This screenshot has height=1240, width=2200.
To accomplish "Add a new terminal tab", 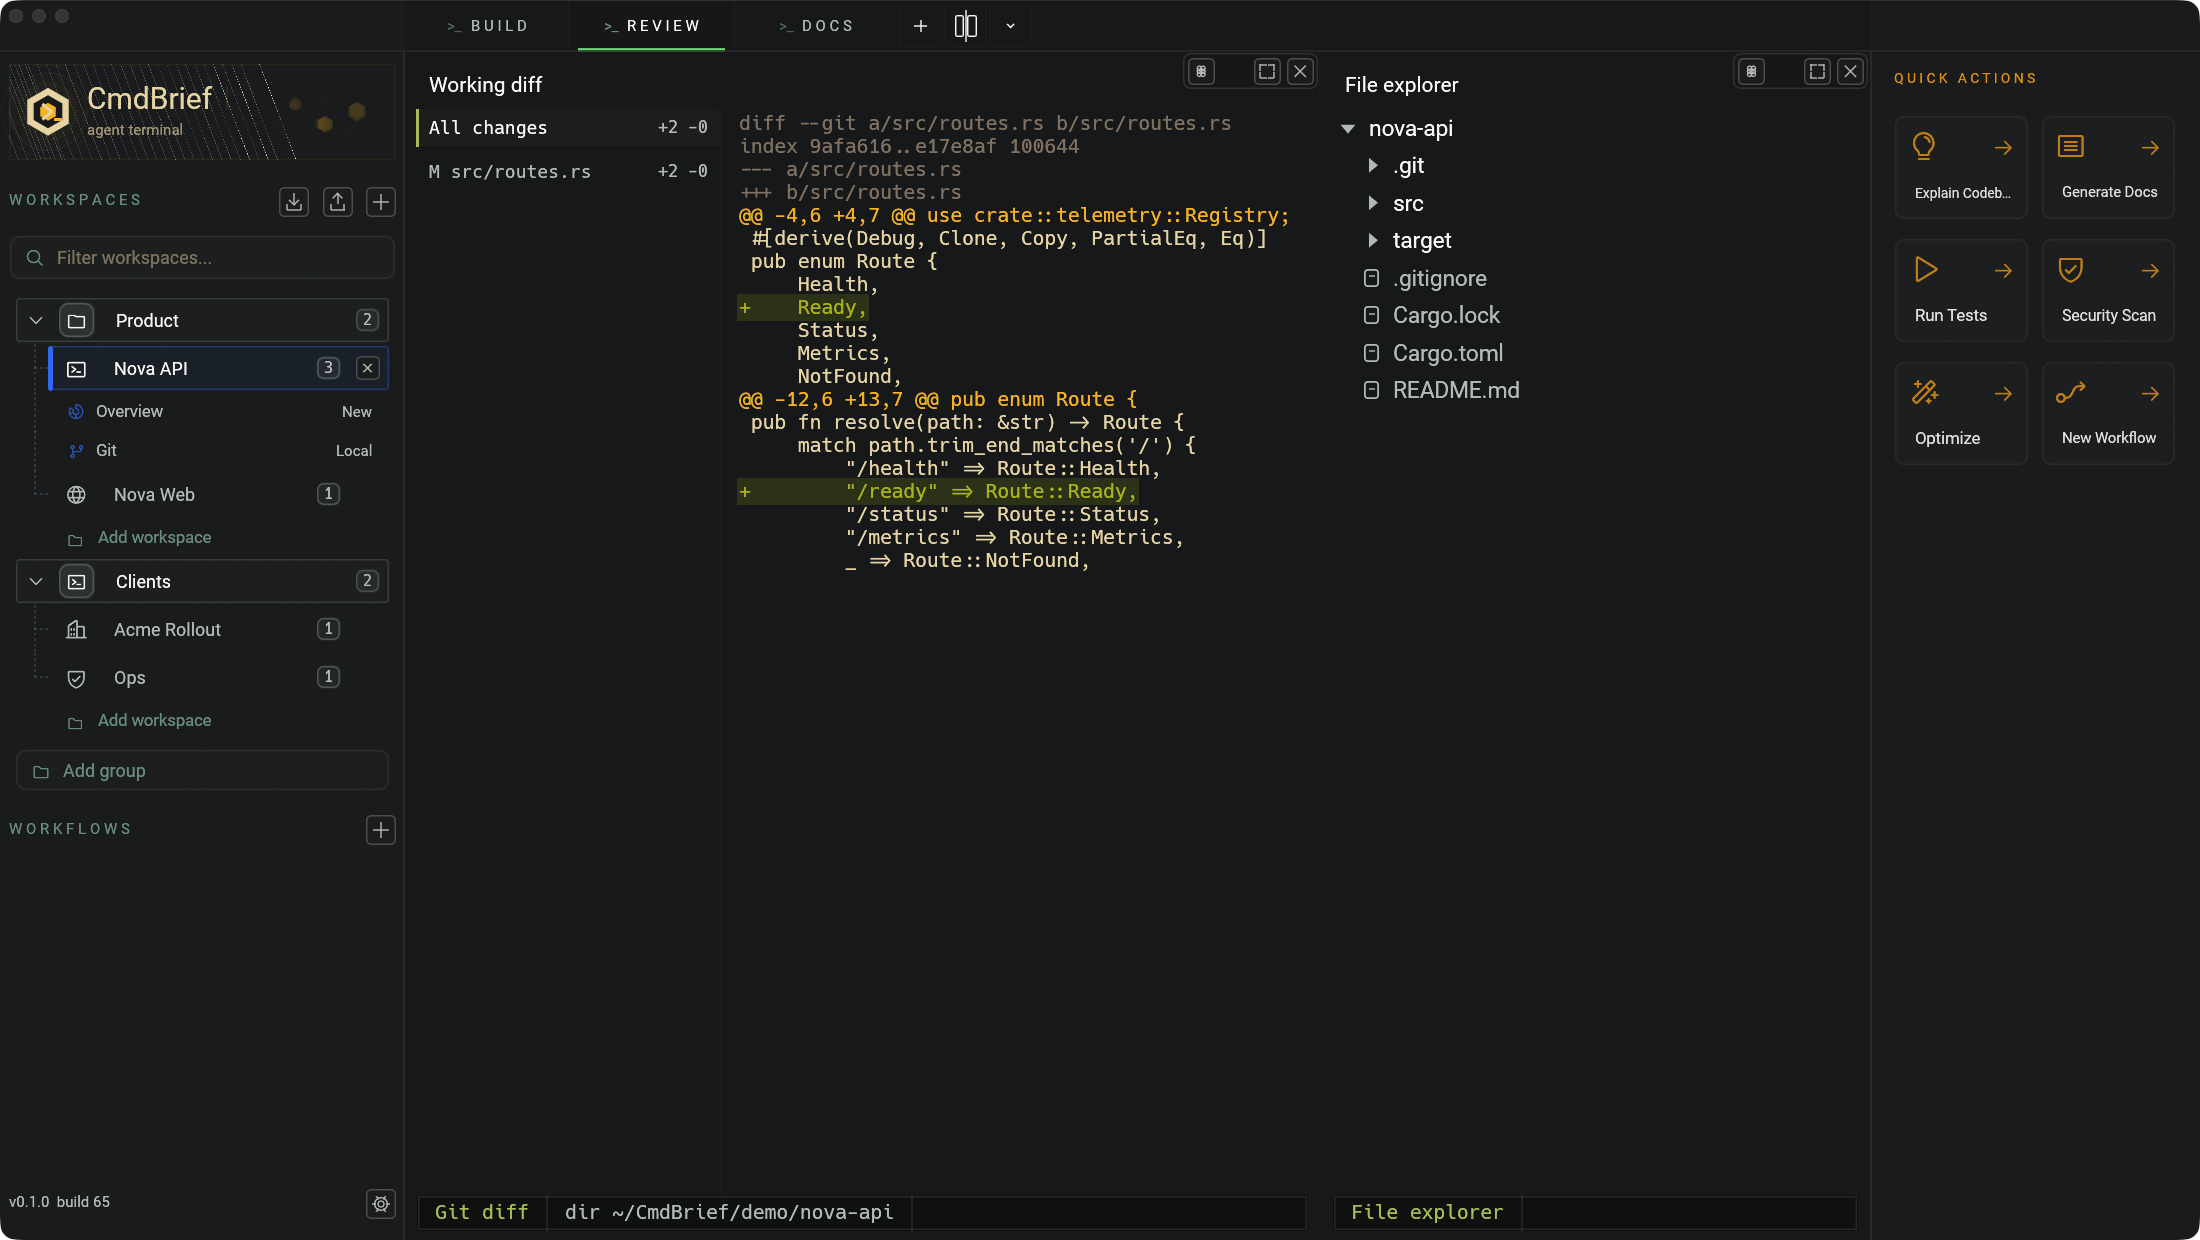I will [x=921, y=26].
